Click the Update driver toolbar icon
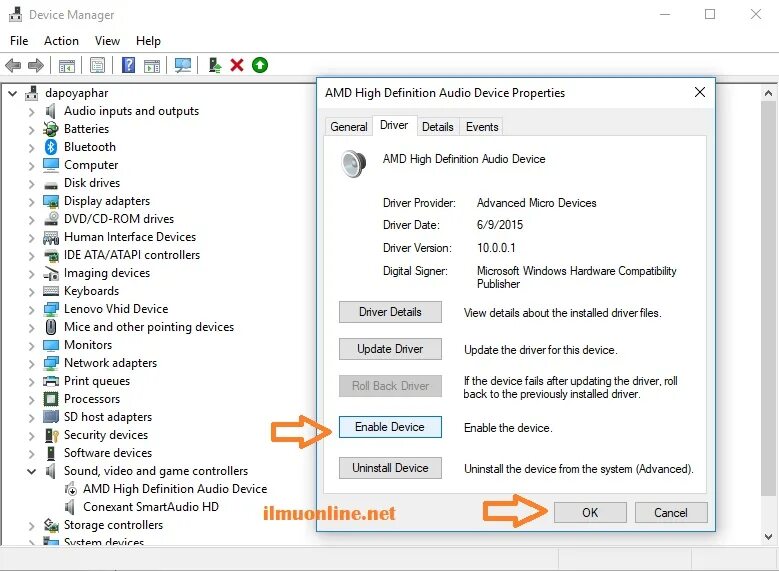Image resolution: width=779 pixels, height=571 pixels. [214, 65]
